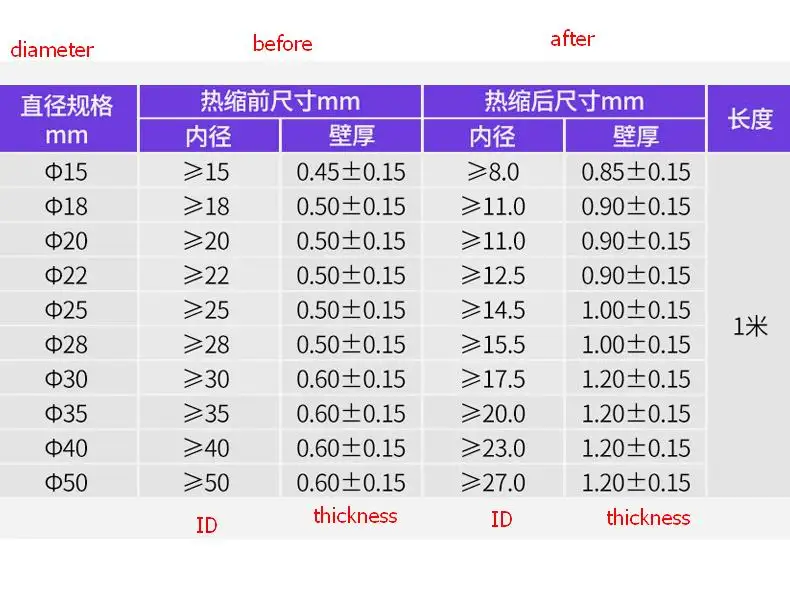The height and width of the screenshot is (600, 790).
Task: Select the Φ22 row label
Action: (66, 275)
